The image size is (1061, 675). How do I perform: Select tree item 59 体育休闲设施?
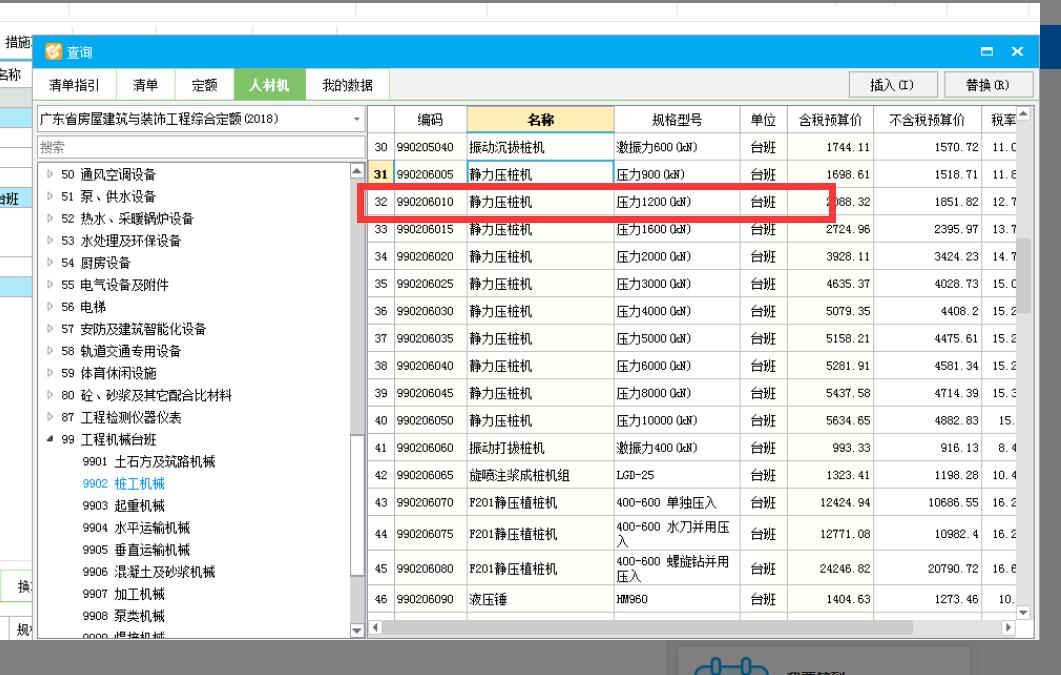tap(108, 373)
